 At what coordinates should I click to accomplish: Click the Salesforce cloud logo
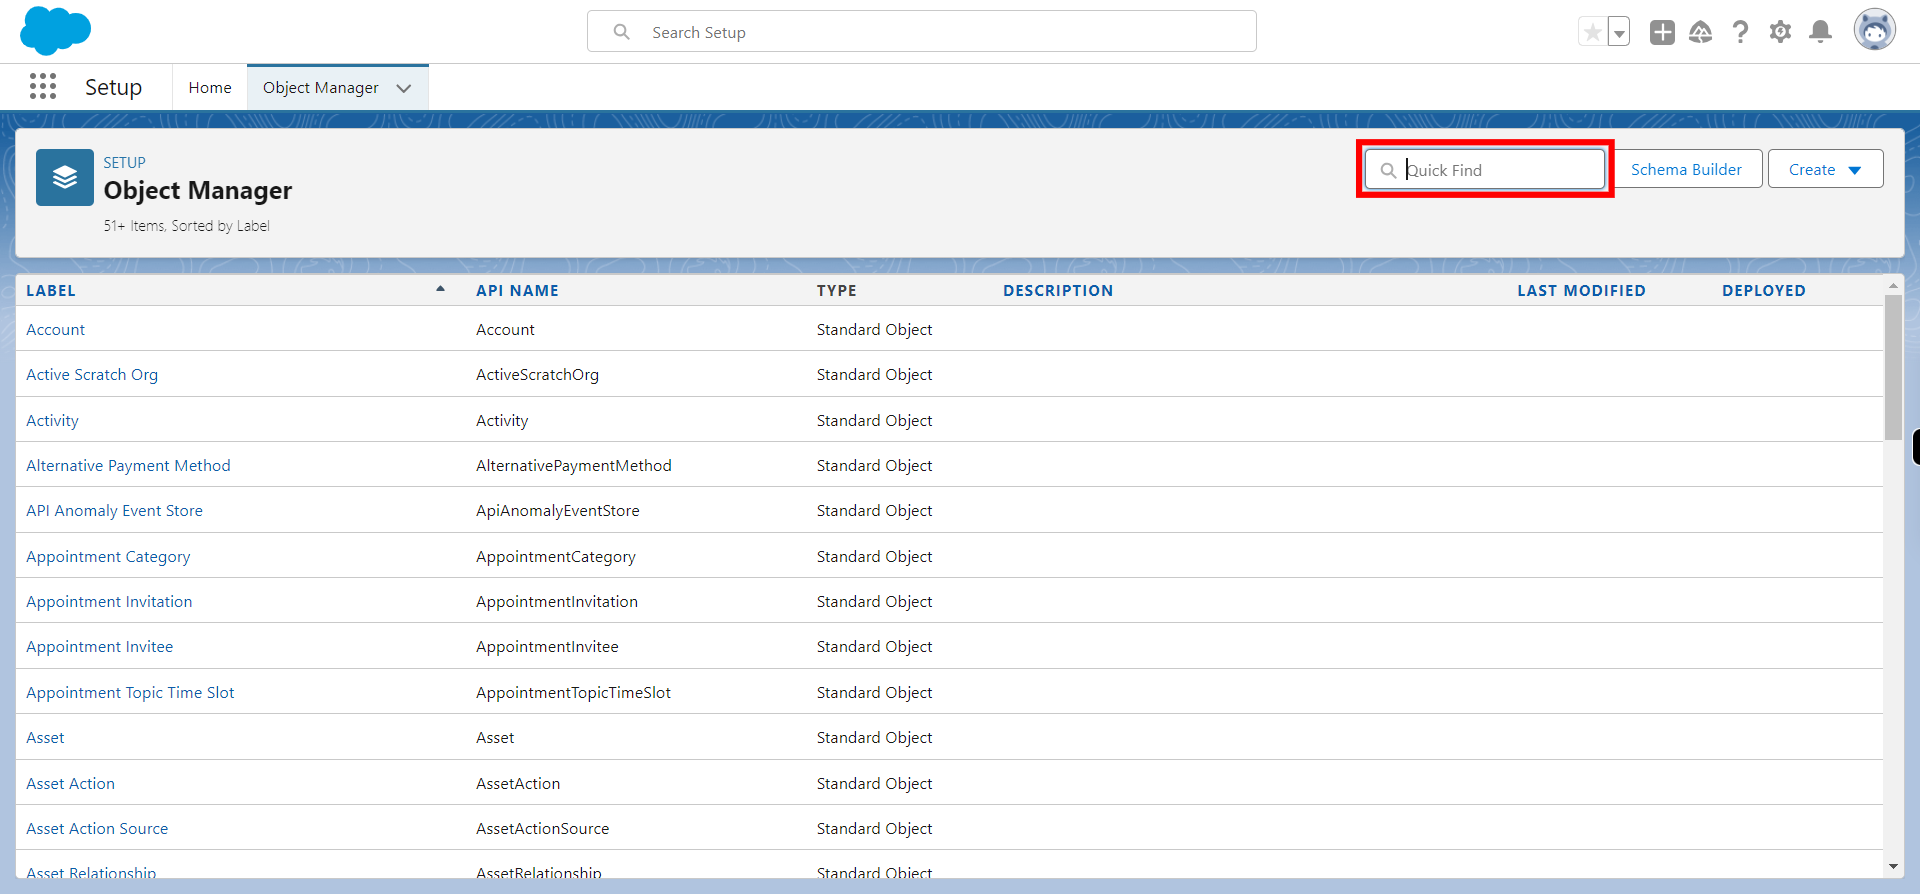tap(55, 31)
